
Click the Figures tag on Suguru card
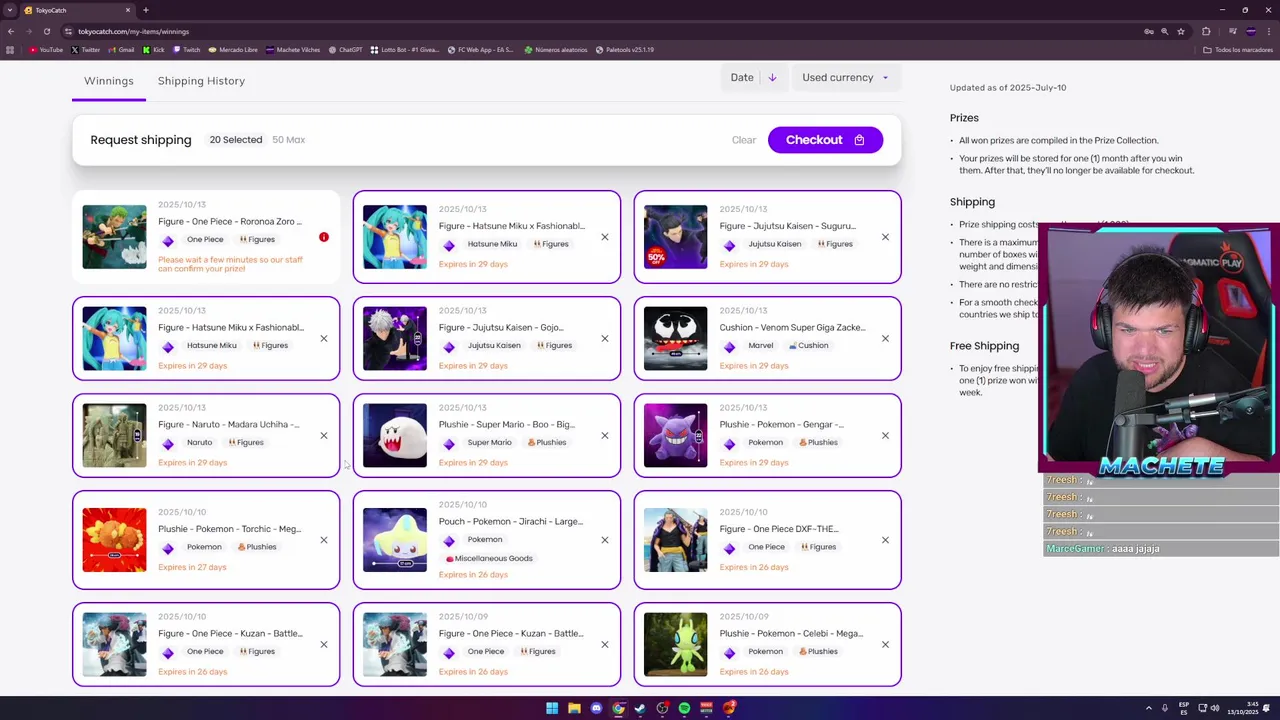[834, 244]
